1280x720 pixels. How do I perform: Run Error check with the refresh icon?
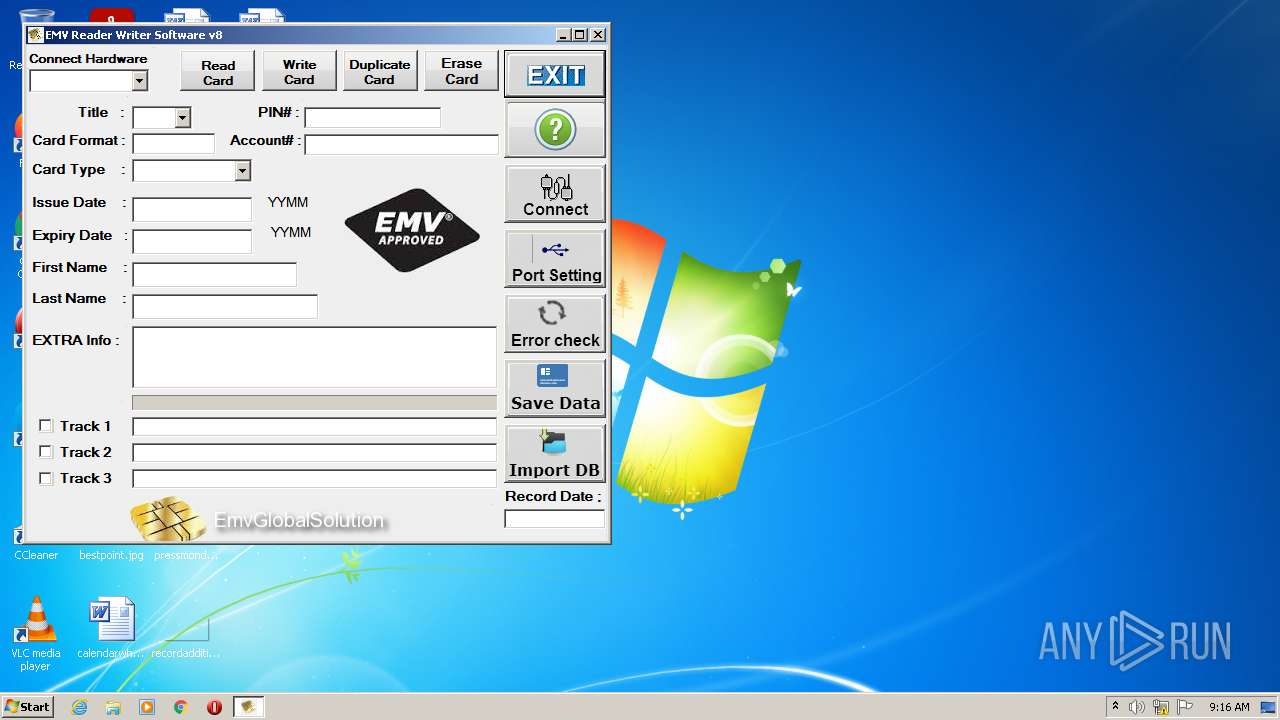[x=555, y=324]
